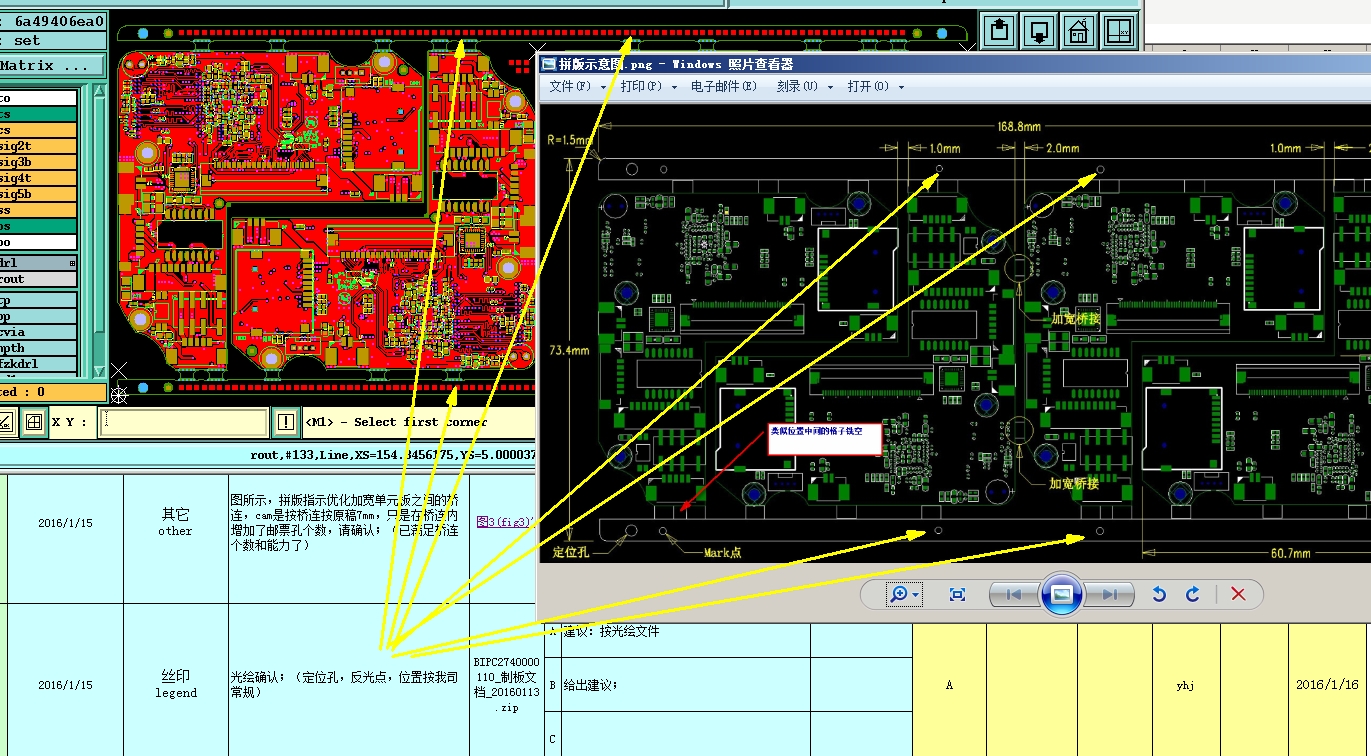Viewport: 1371px width, 756px height.
Task: Click the home view icon in CAM toolbar
Action: [1079, 30]
